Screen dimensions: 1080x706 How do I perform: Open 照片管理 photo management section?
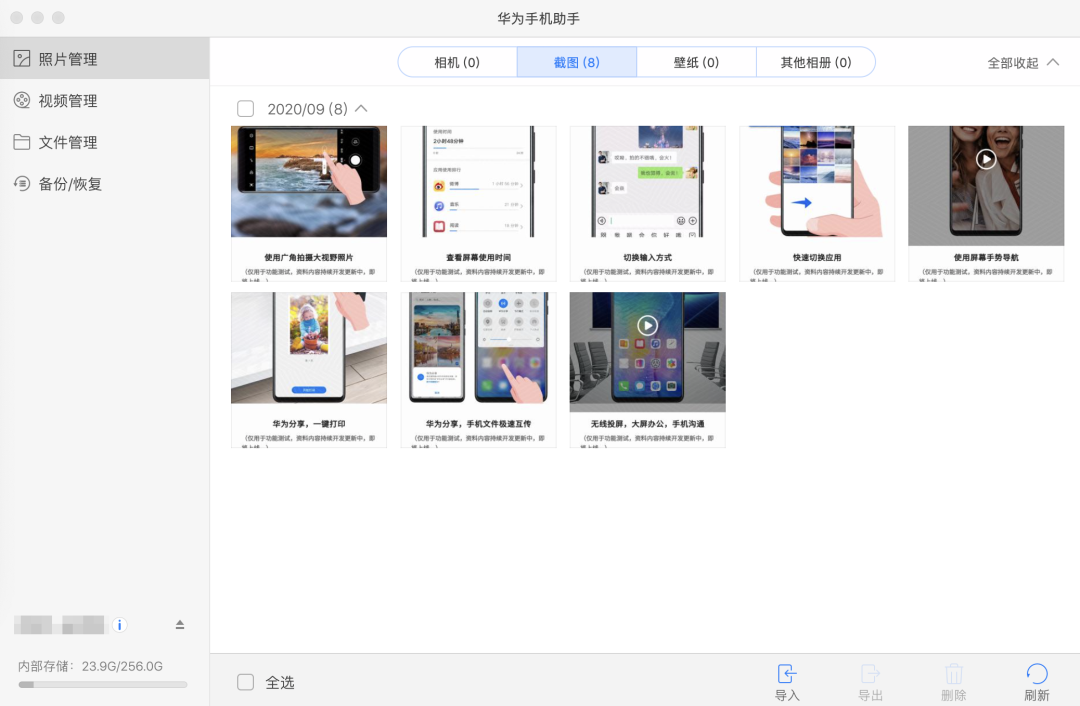pos(104,59)
